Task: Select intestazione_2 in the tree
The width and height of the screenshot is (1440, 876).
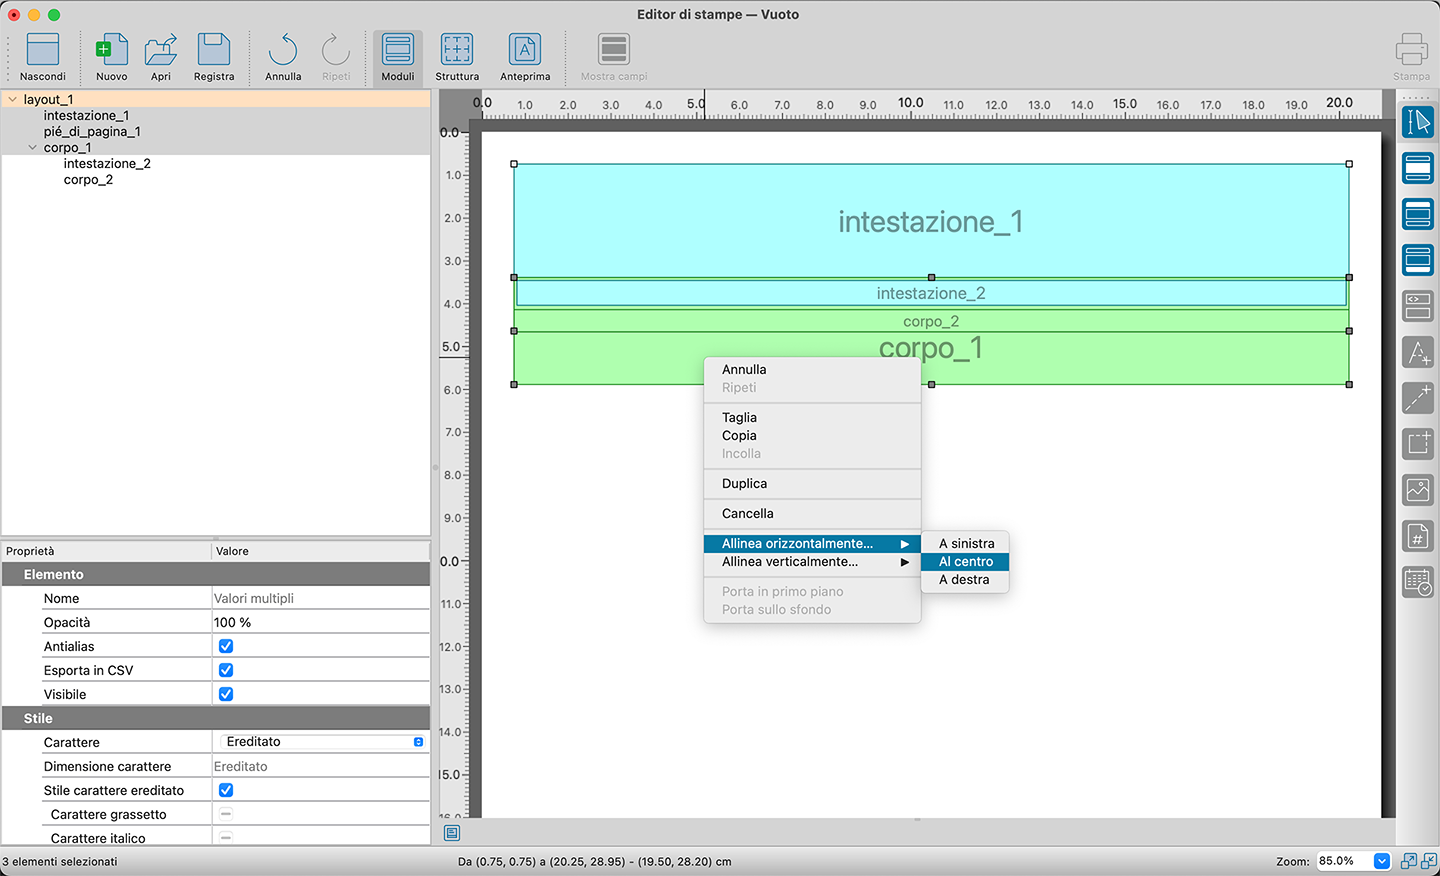Action: pos(107,164)
